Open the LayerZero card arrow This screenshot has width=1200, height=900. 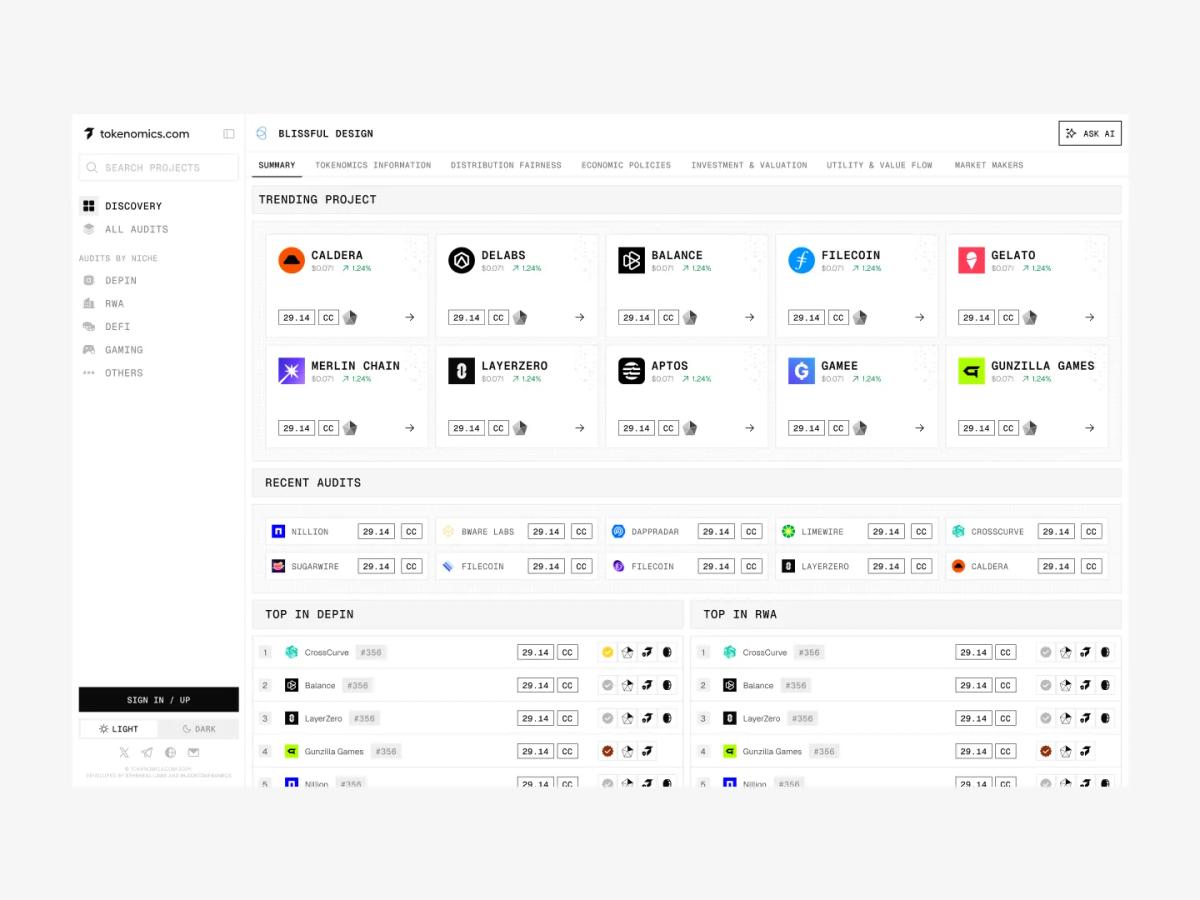point(580,428)
